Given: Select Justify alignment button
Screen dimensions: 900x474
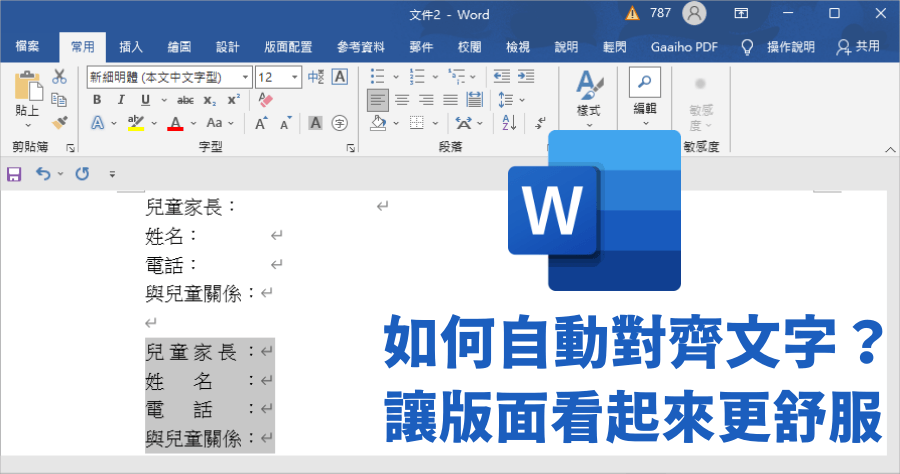Looking at the screenshot, I should pos(450,100).
